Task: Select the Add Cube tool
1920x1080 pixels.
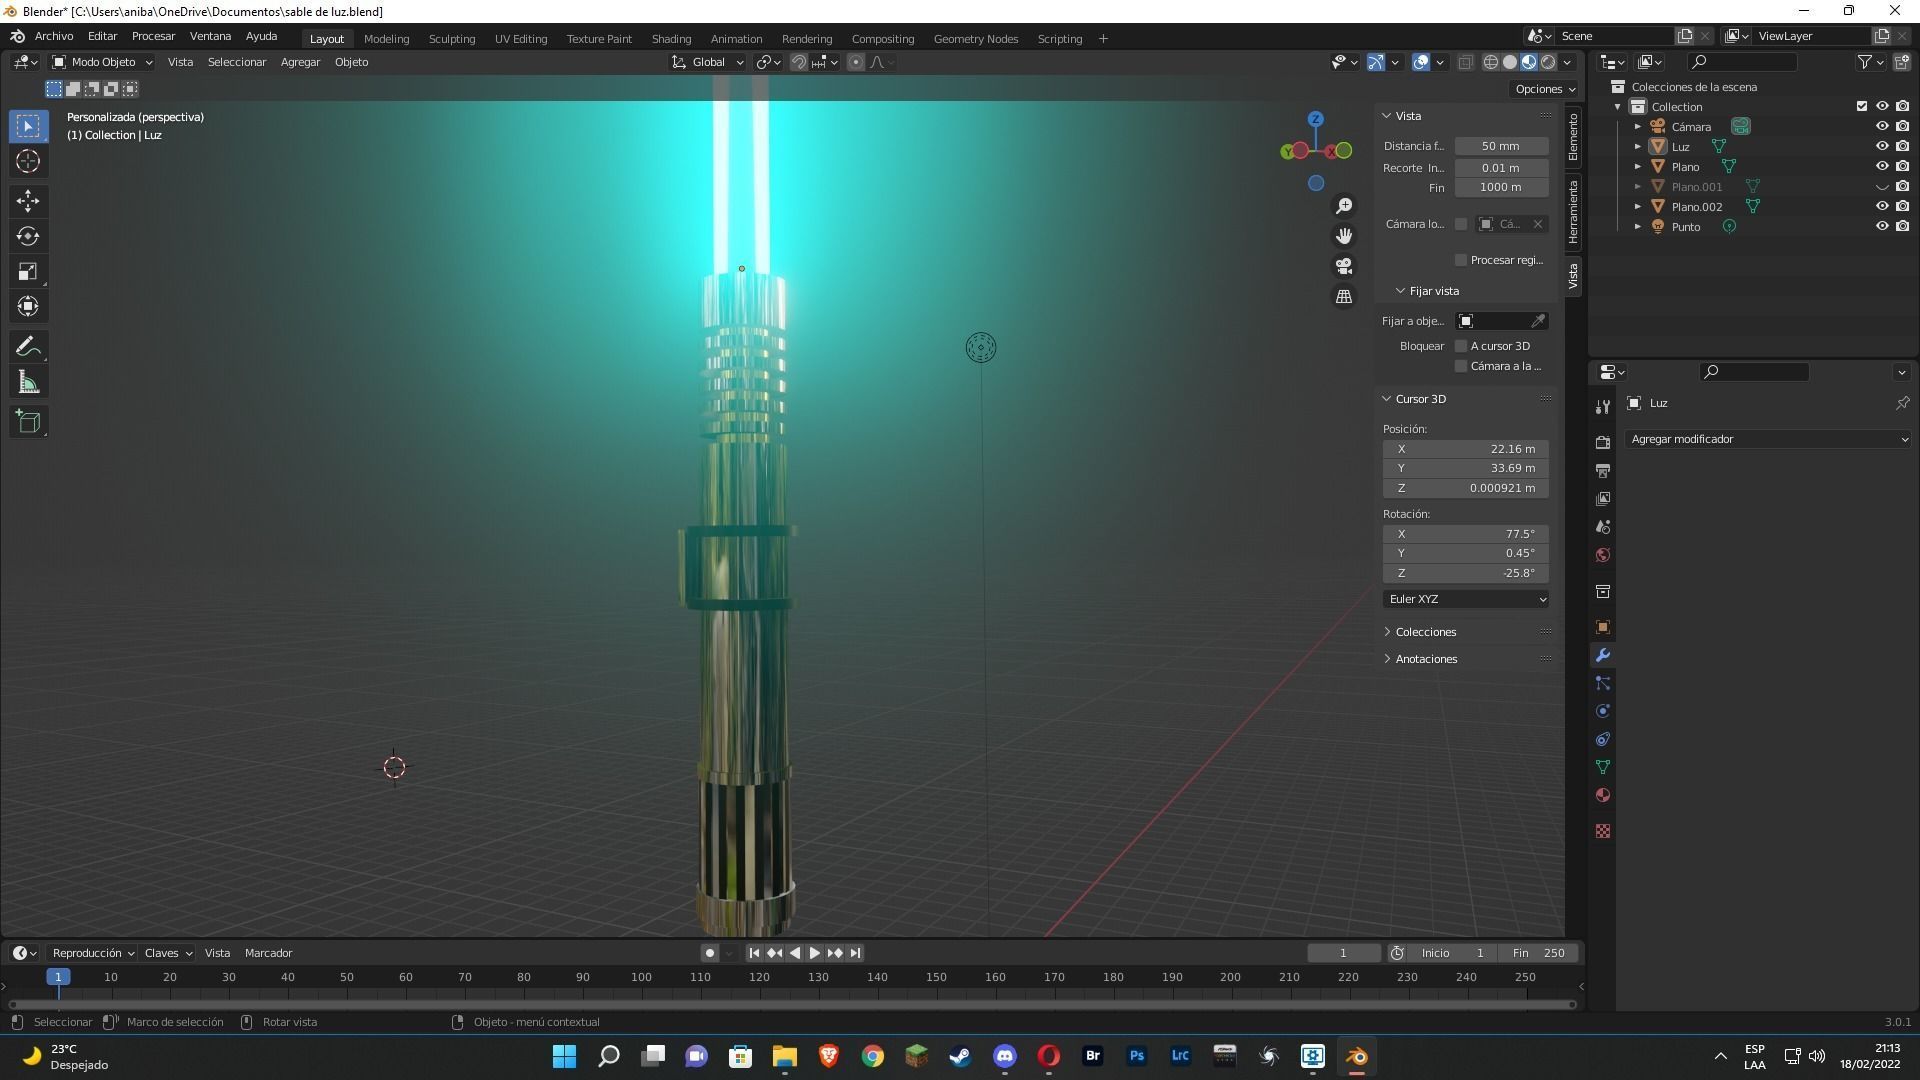Action: tap(28, 422)
